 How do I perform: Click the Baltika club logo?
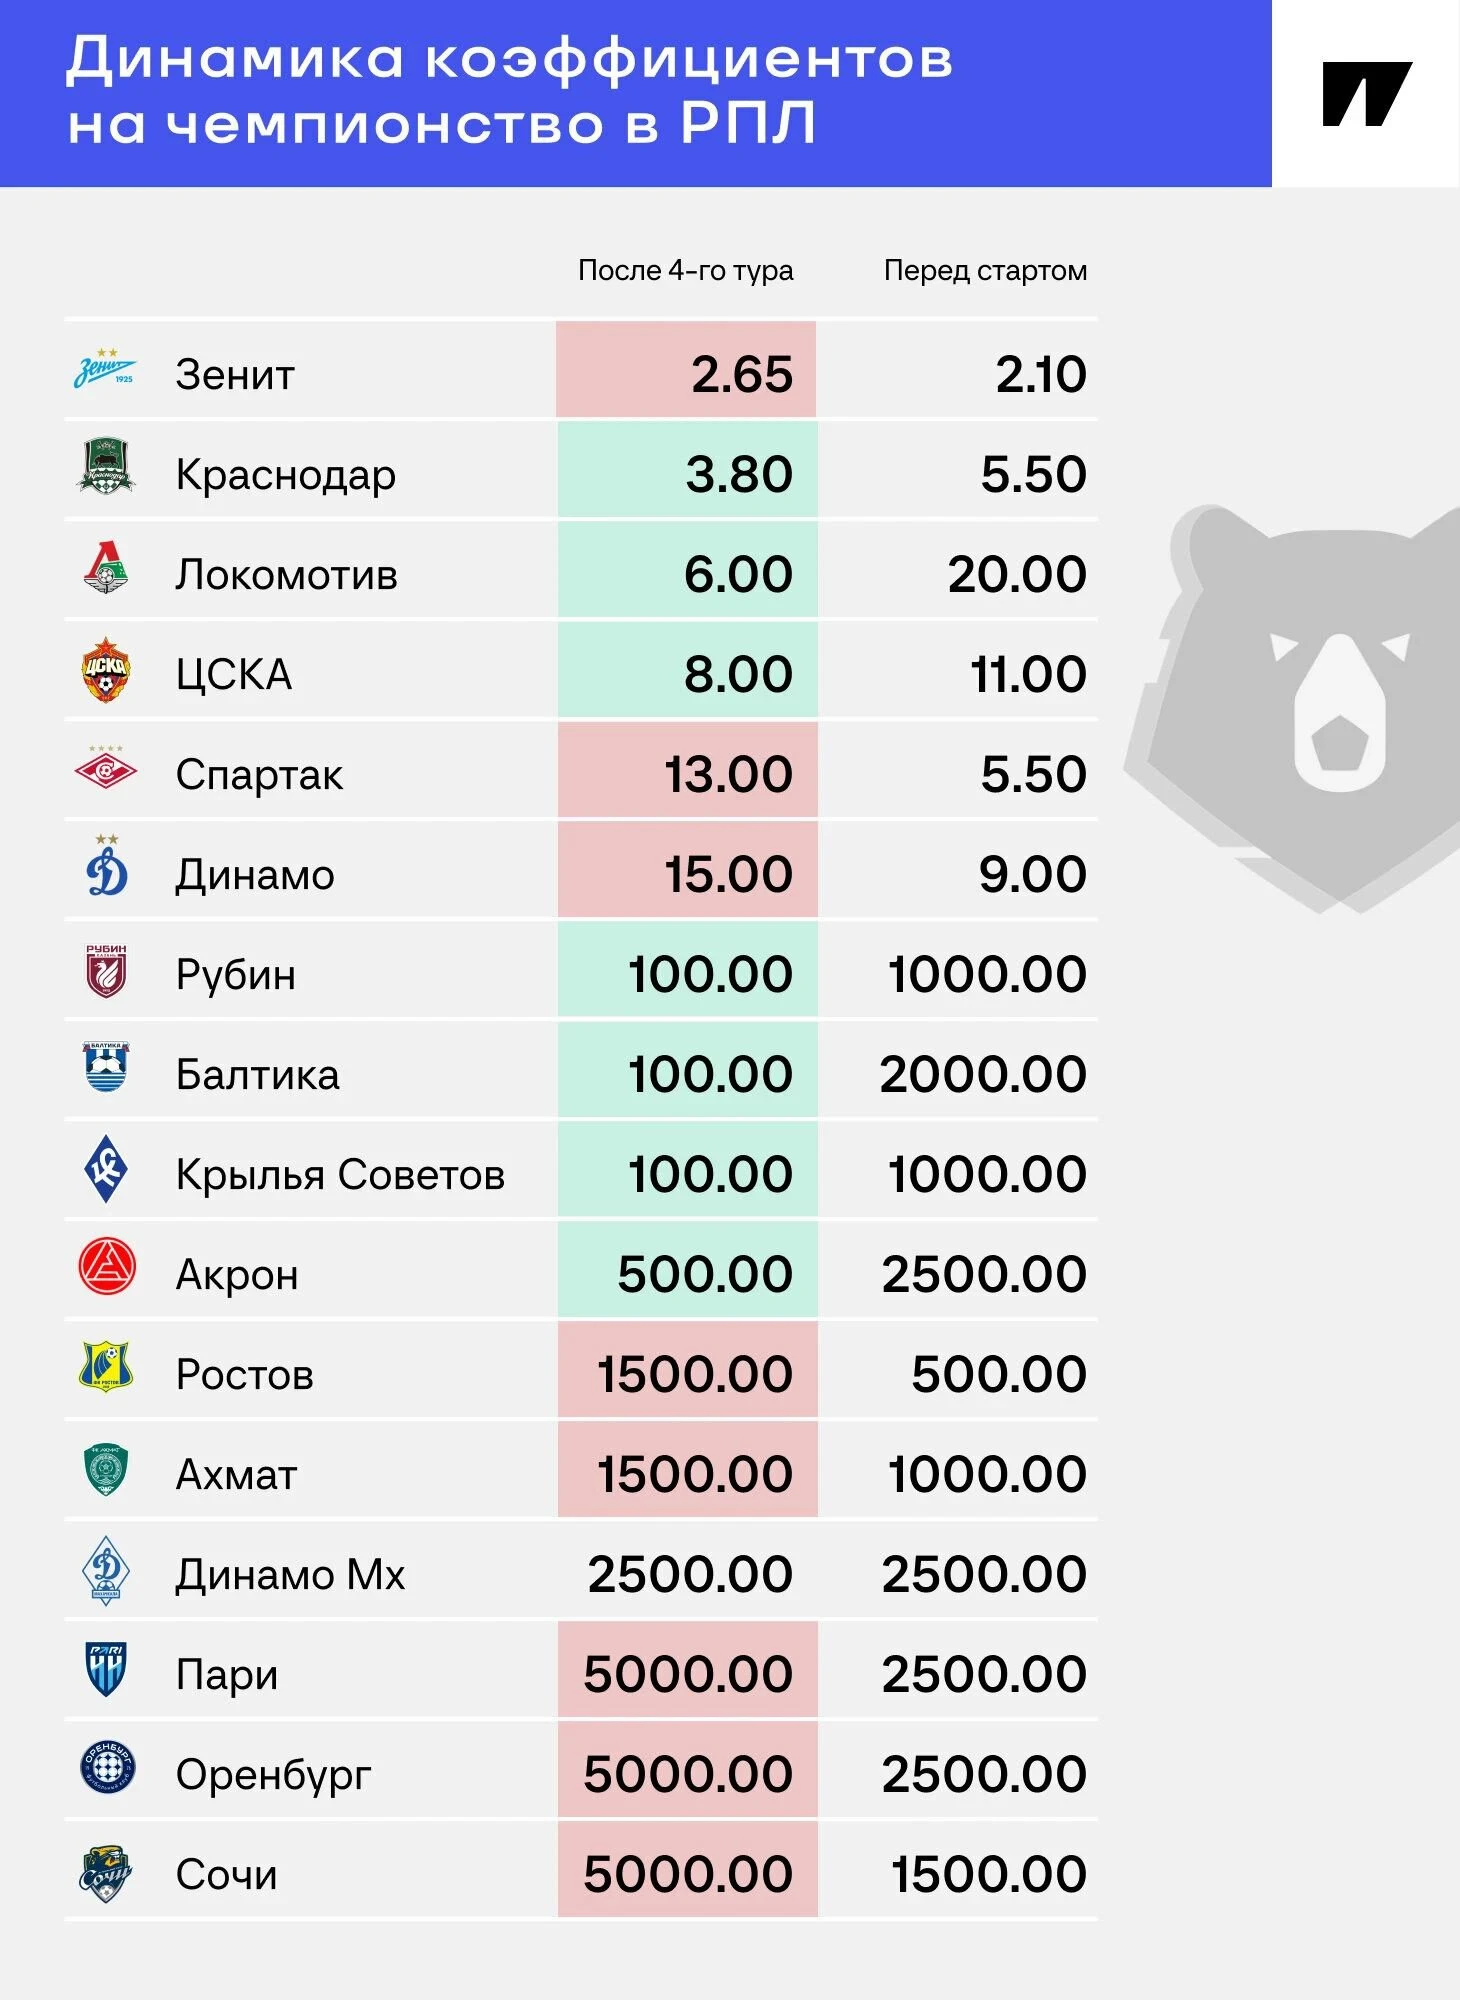[106, 1068]
